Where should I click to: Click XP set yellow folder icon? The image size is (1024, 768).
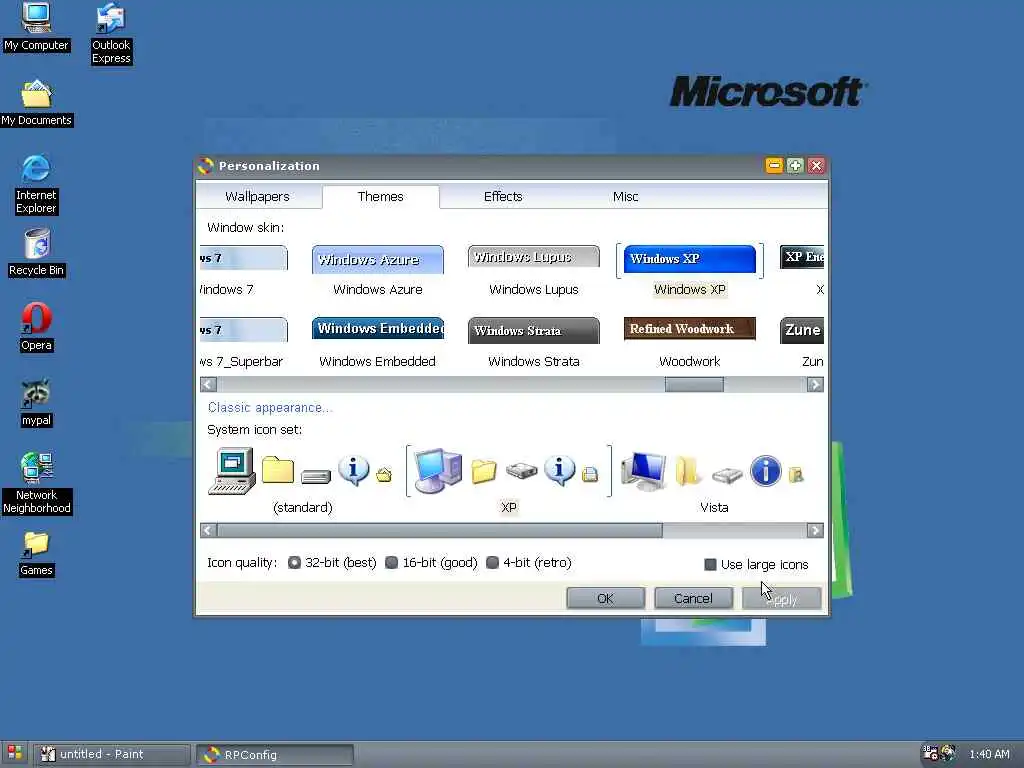484,472
